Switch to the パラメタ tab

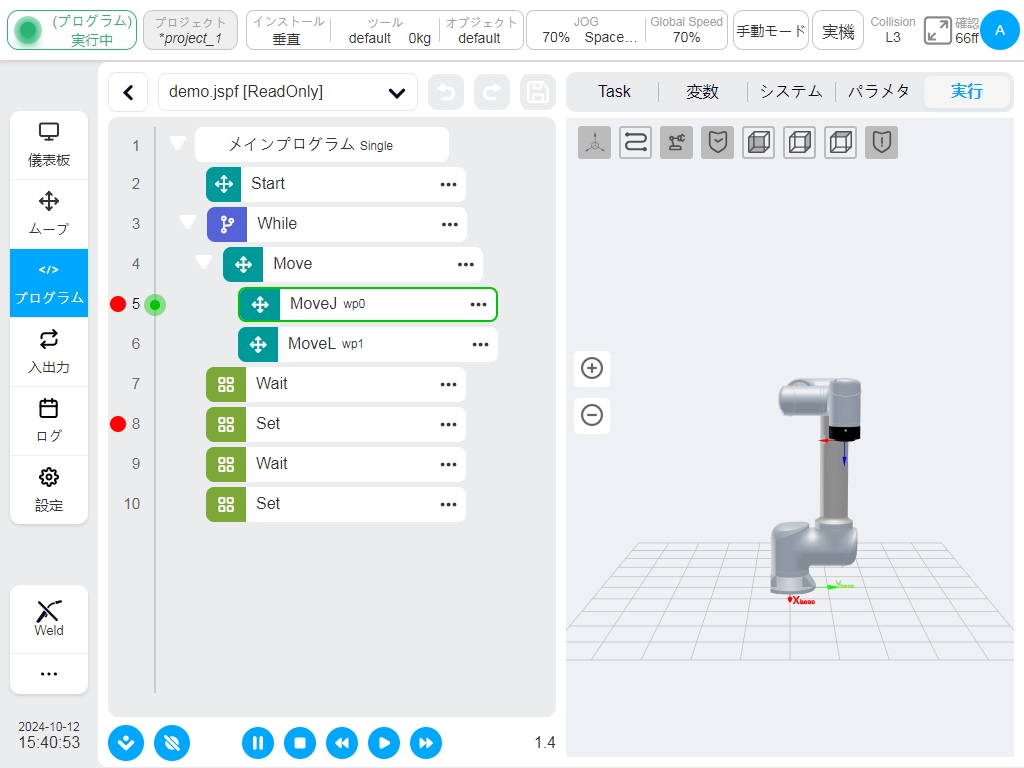tap(879, 91)
